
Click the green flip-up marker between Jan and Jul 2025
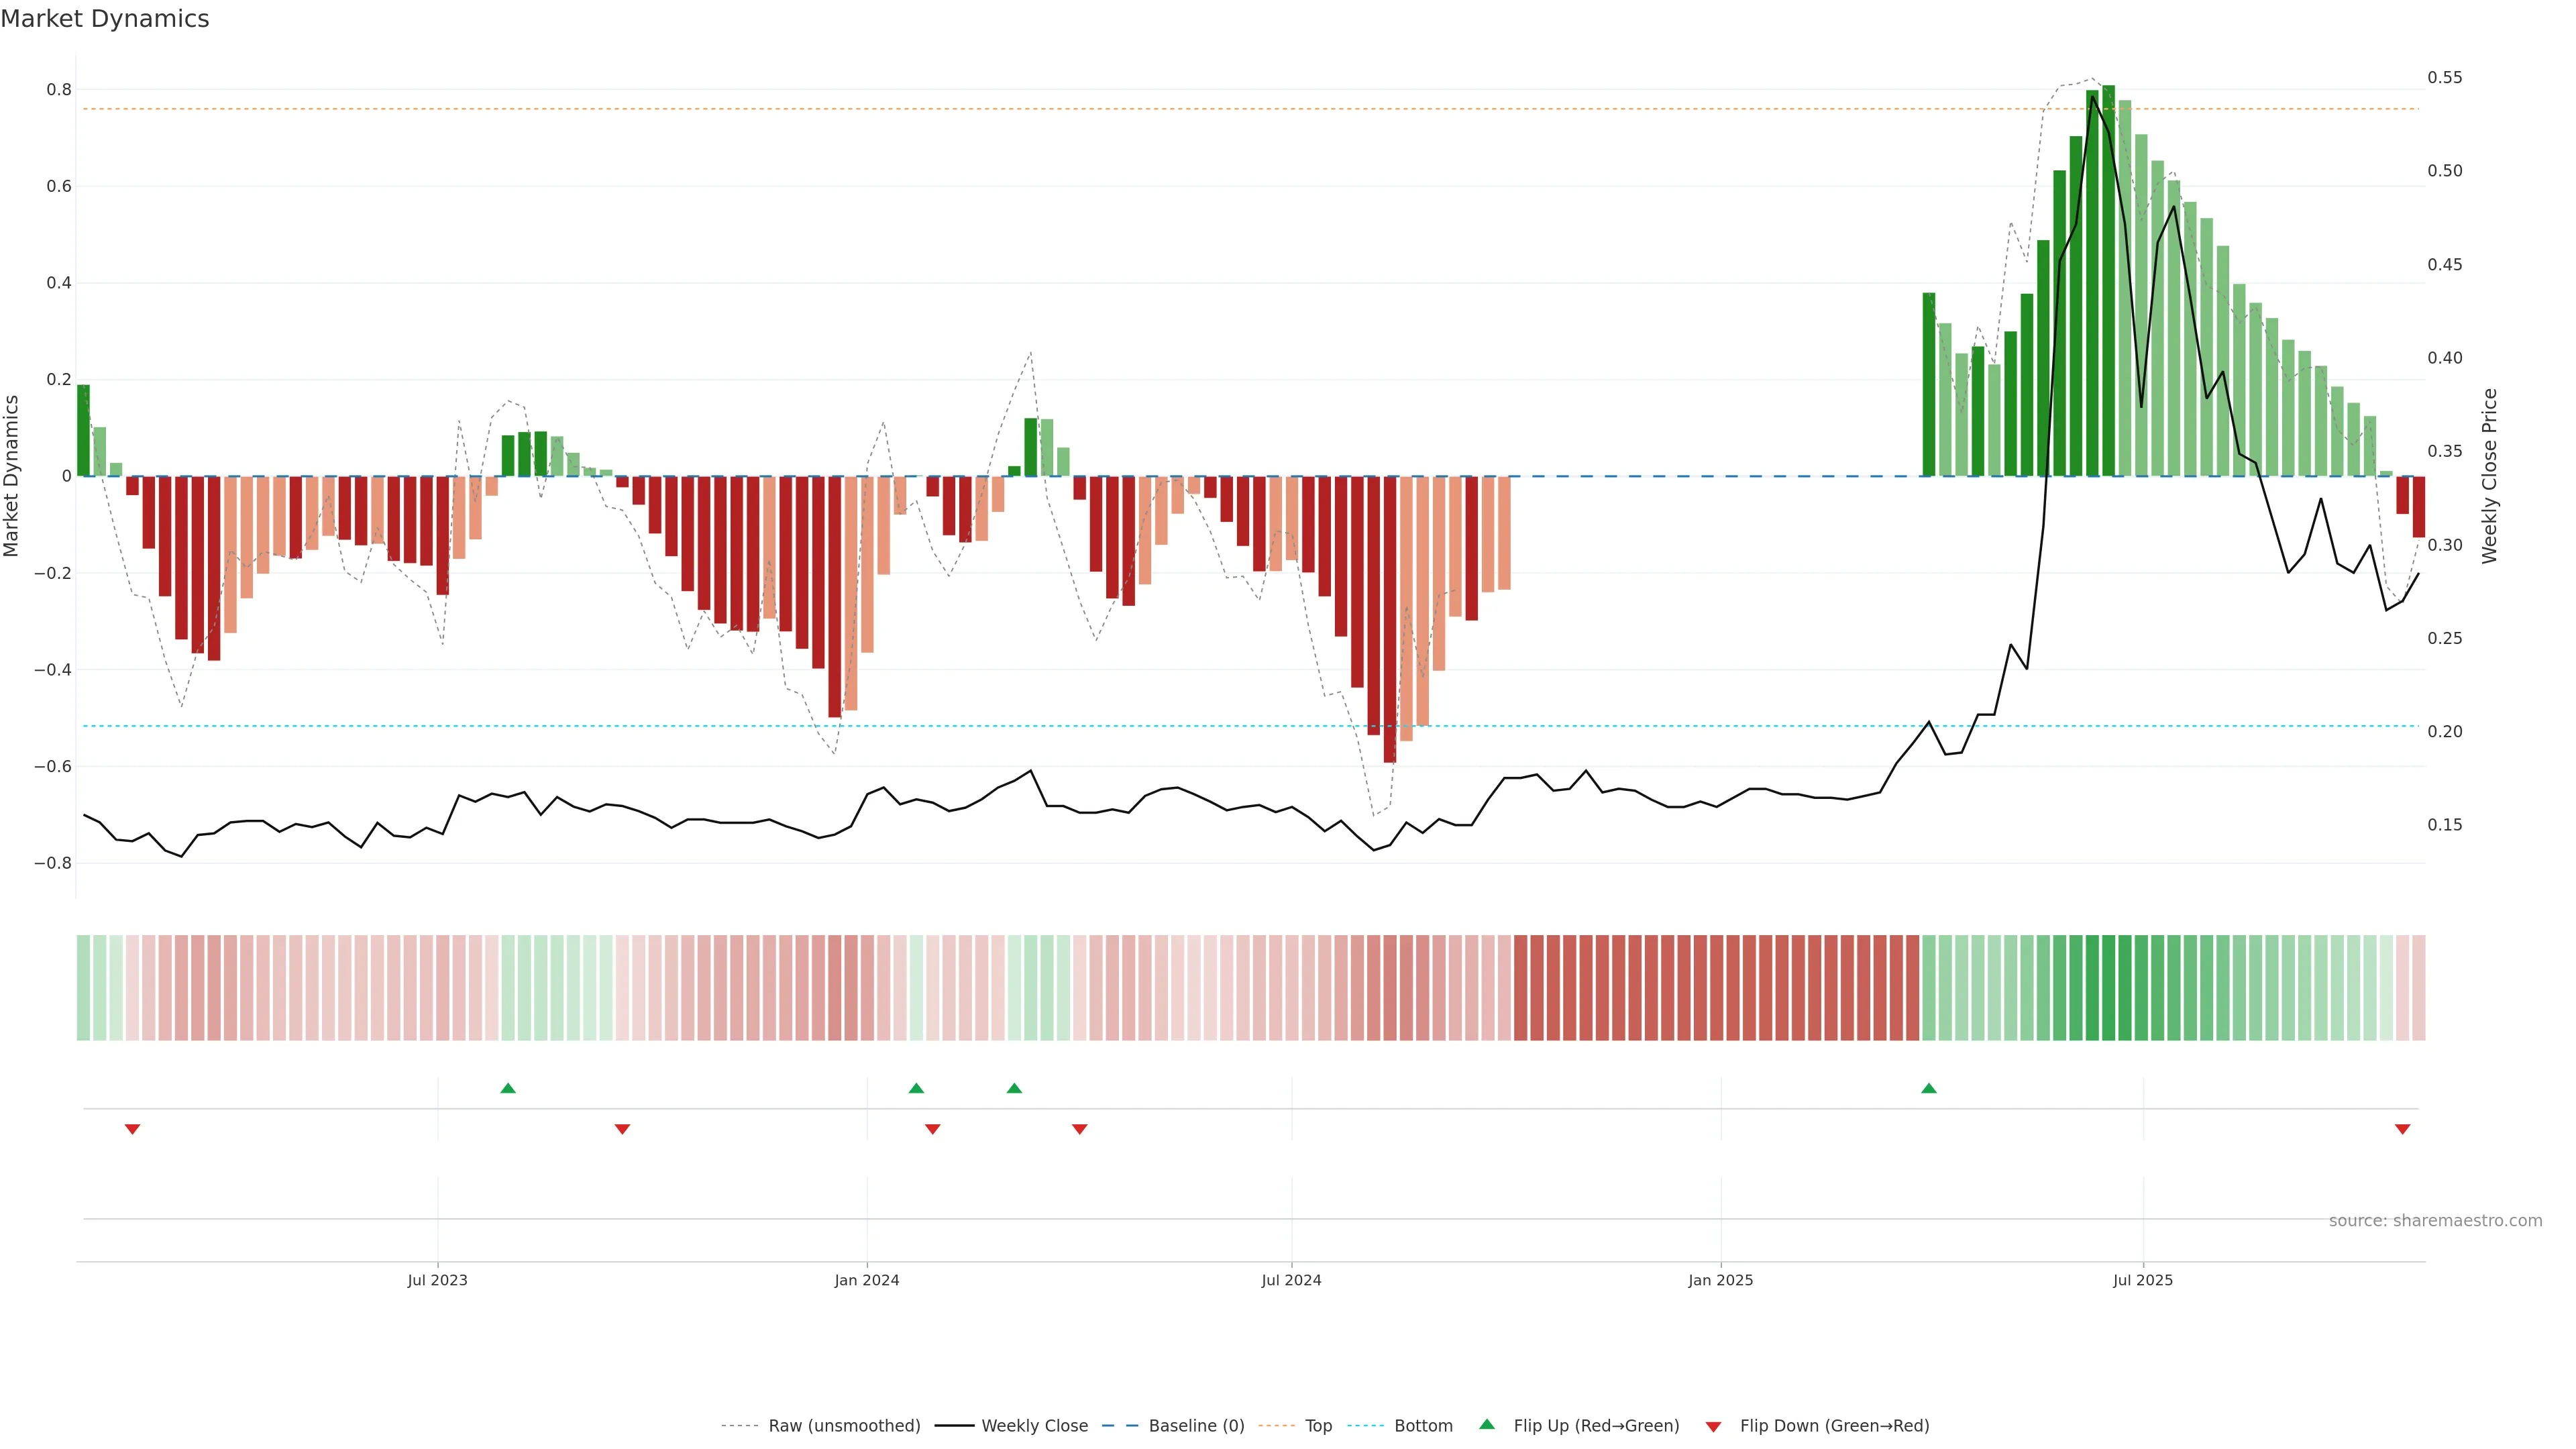[x=1929, y=1088]
